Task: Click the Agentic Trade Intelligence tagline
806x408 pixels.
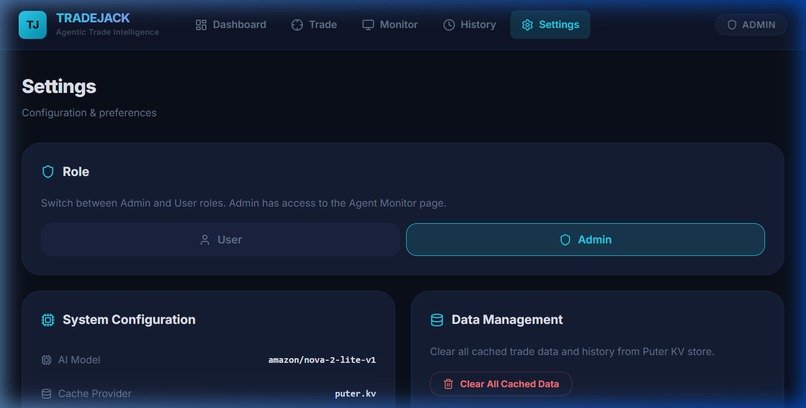Action: 107,32
